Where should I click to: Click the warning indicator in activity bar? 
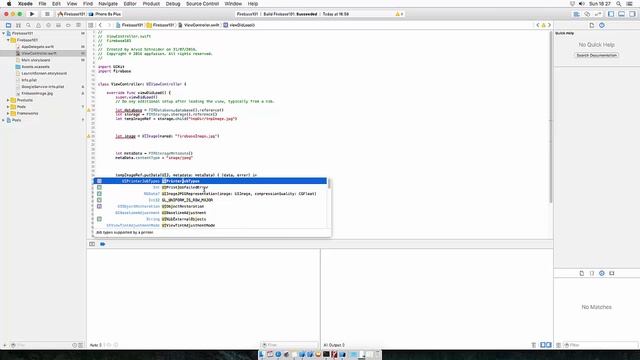(399, 14)
